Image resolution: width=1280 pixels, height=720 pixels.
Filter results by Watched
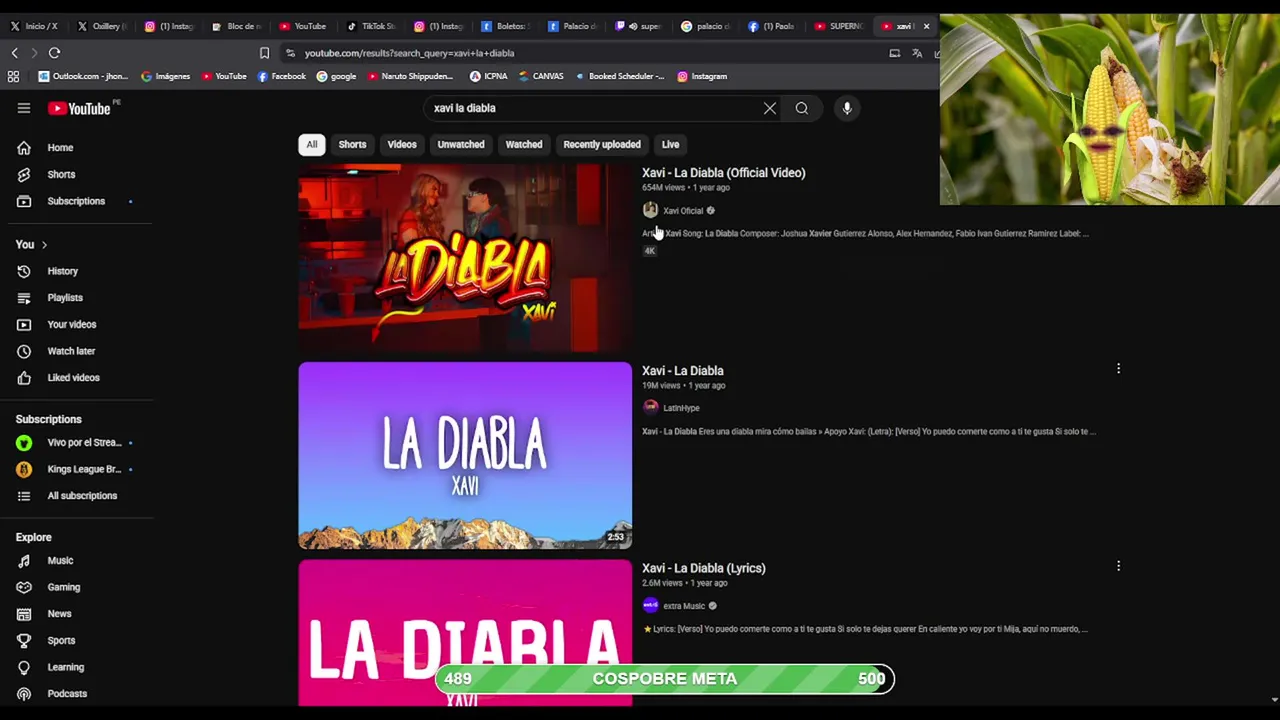tap(524, 144)
